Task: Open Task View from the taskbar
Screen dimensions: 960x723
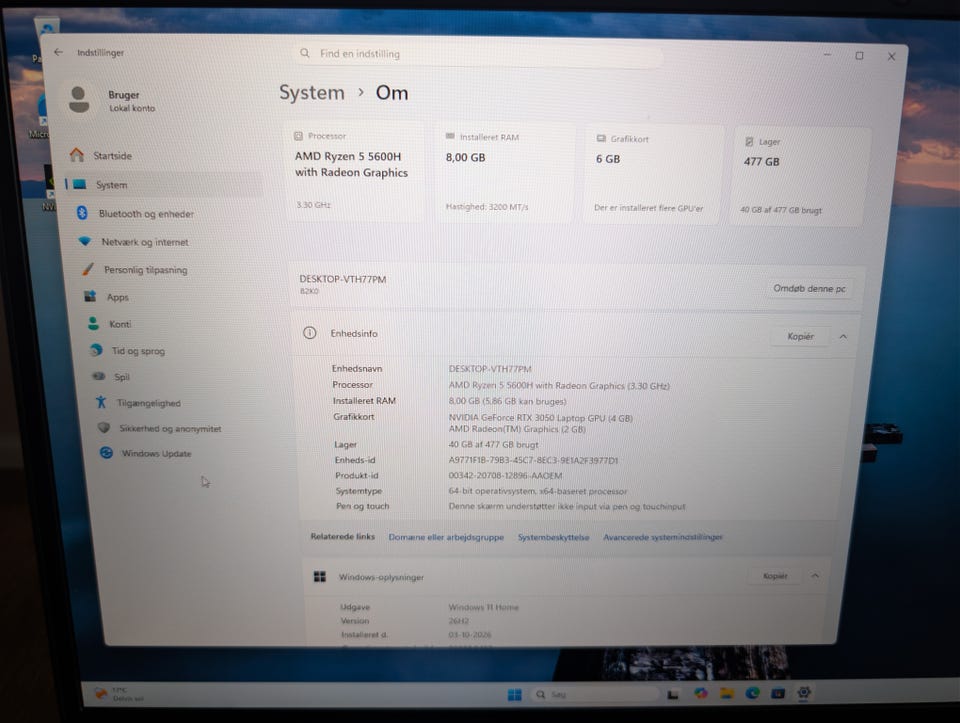Action: (673, 694)
